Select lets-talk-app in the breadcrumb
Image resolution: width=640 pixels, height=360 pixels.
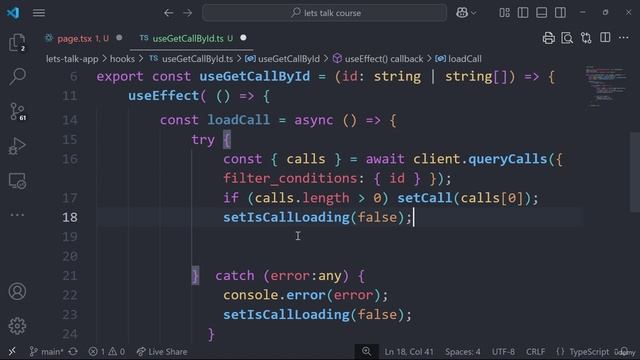(72, 59)
